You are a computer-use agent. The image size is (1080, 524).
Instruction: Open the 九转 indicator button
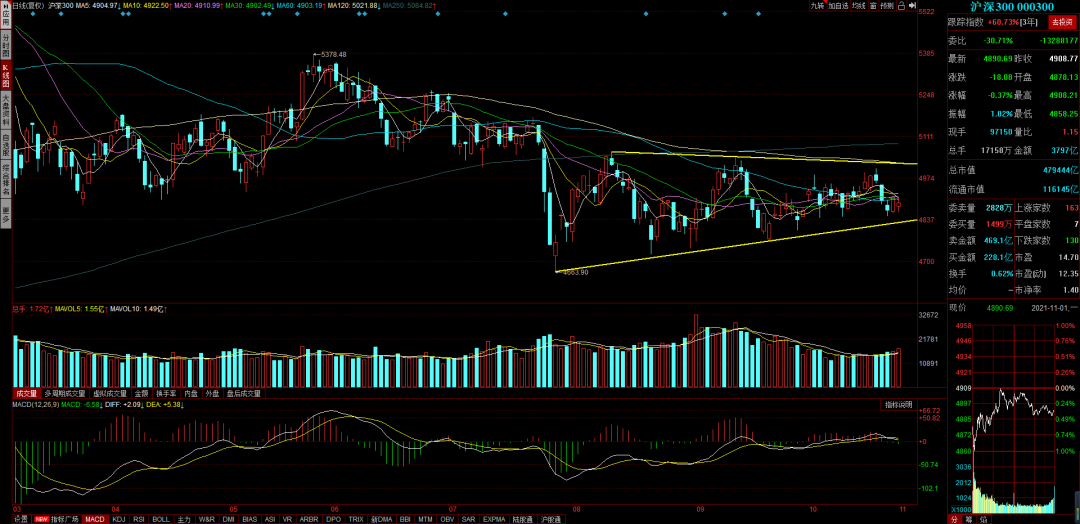click(818, 6)
